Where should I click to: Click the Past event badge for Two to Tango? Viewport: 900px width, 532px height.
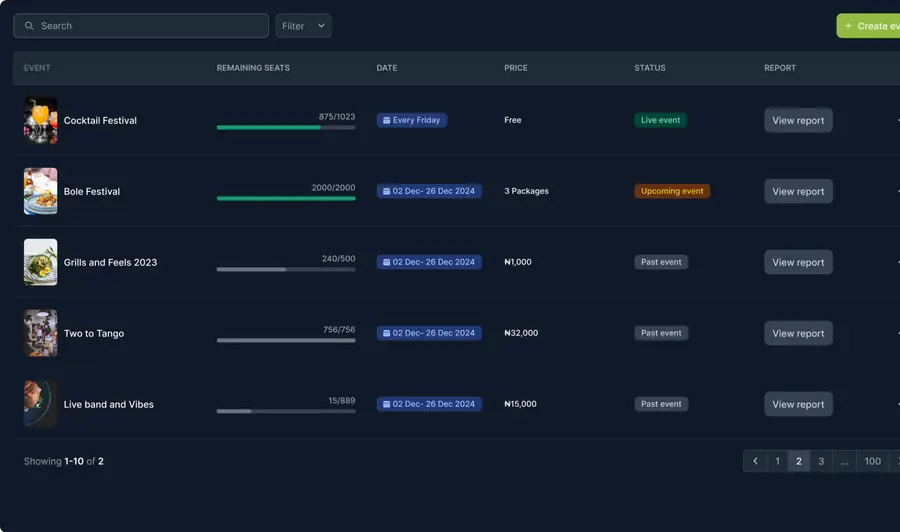point(661,333)
